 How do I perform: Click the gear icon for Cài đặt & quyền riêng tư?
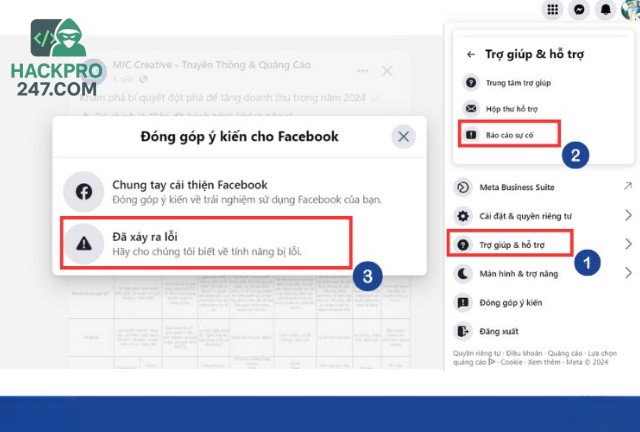point(463,216)
